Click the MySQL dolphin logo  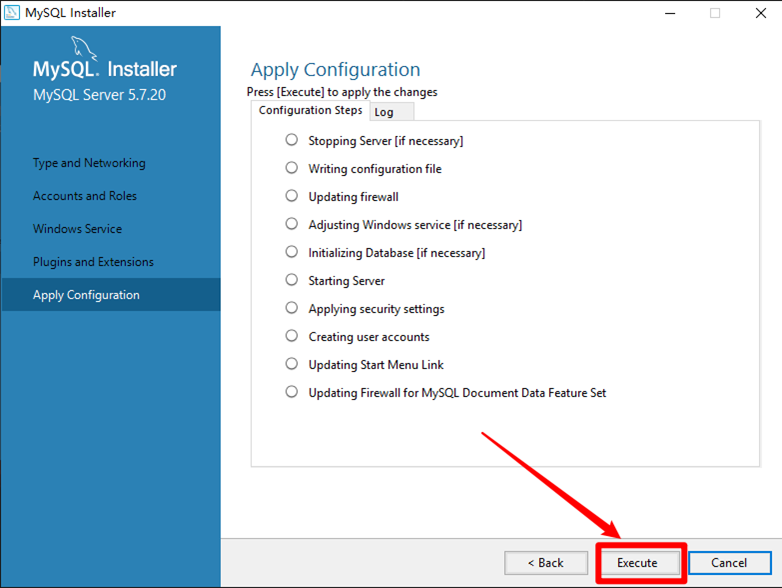pyautogui.click(x=84, y=48)
